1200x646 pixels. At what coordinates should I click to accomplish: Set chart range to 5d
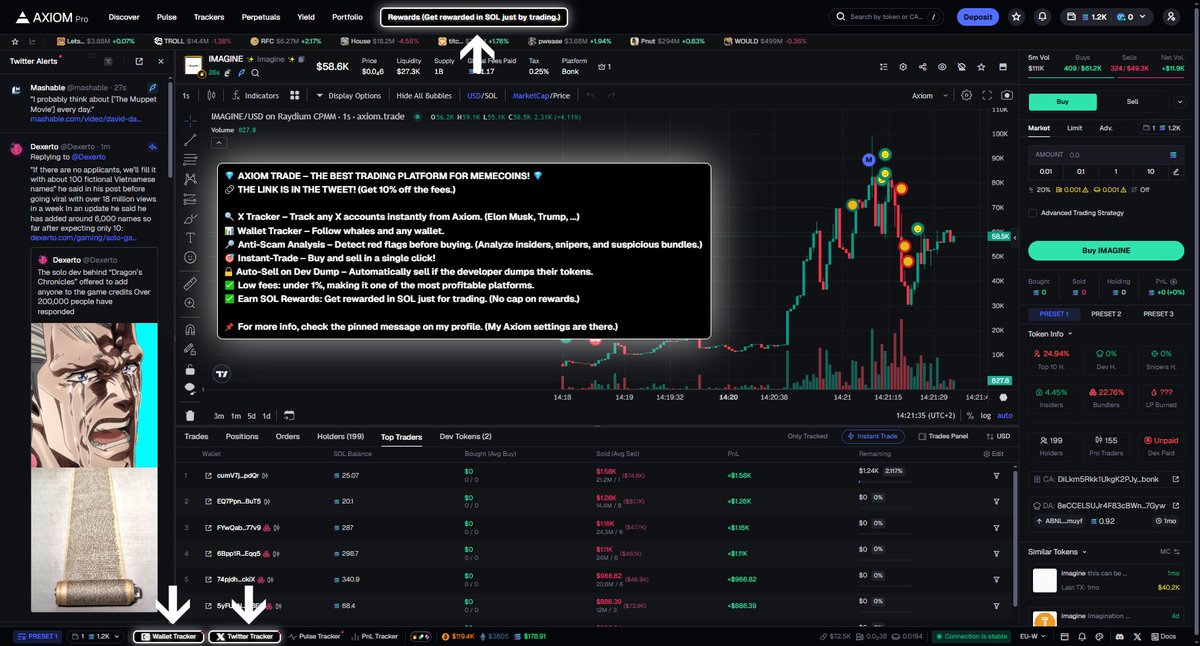pos(251,415)
